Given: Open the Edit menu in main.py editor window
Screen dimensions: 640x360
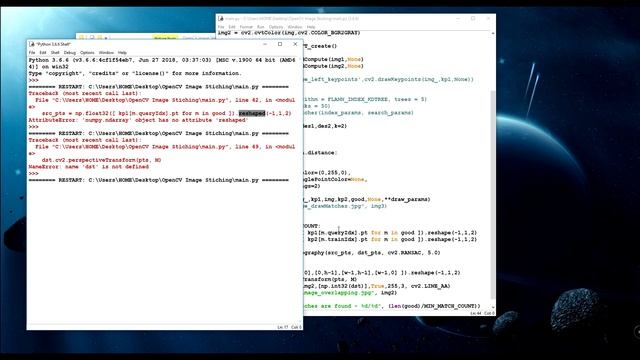Looking at the screenshot, I should point(232,27).
